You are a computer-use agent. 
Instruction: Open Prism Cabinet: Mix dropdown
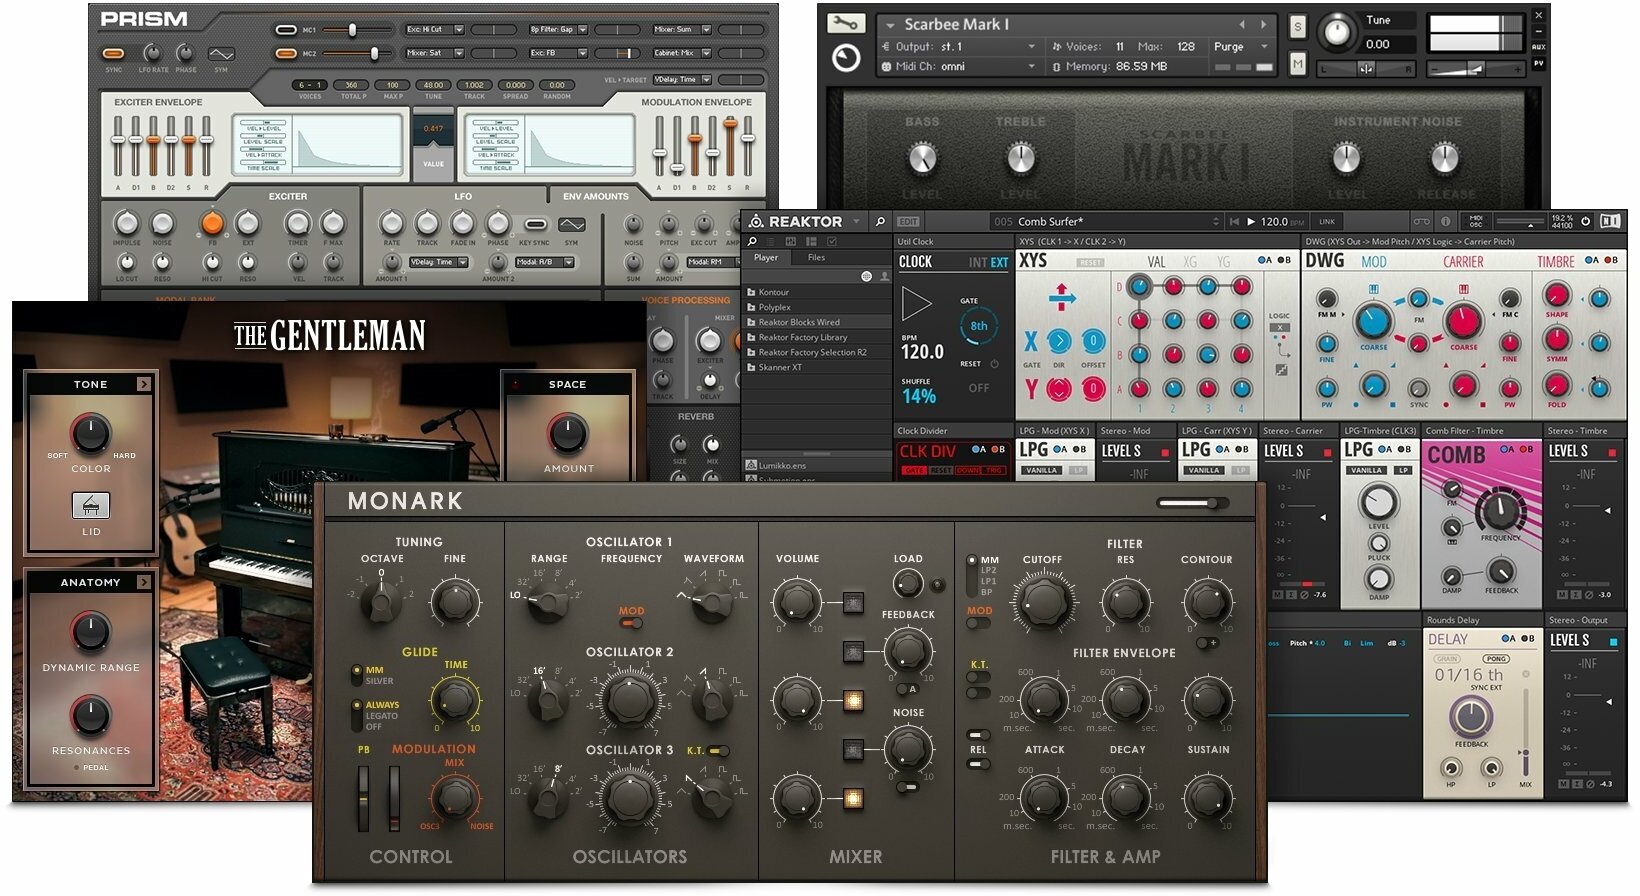coord(681,53)
